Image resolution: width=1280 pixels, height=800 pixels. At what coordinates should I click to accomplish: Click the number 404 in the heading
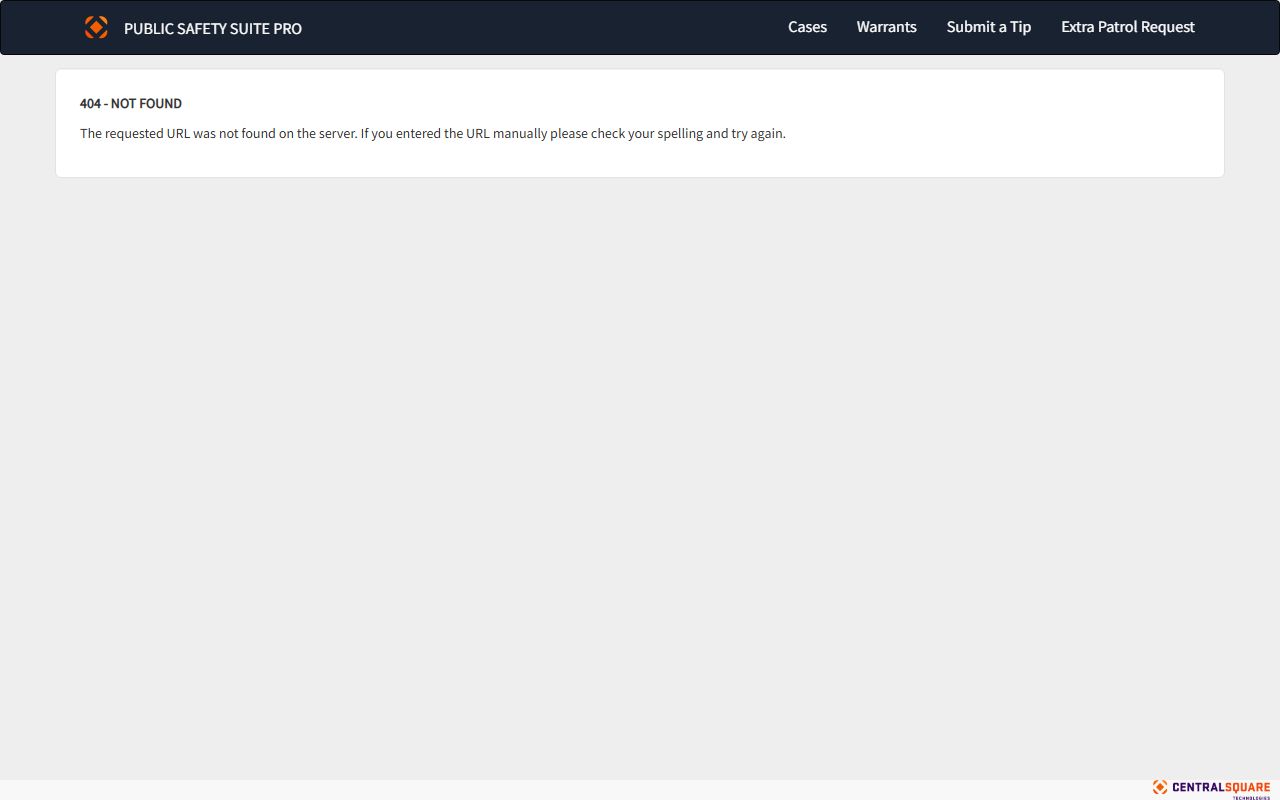(x=90, y=103)
